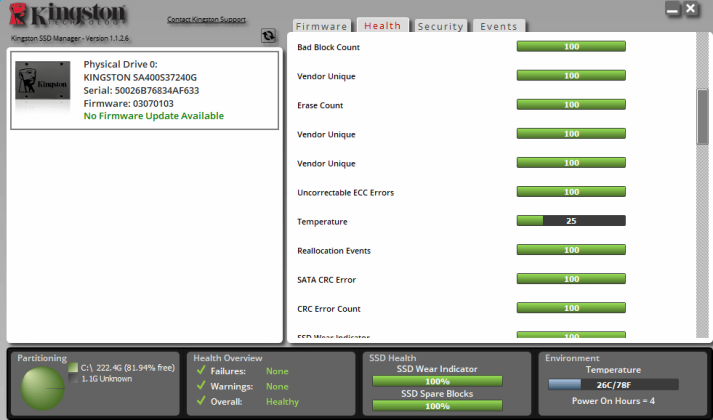This screenshot has width=713, height=420.
Task: Click the partitioning pie chart
Action: pyautogui.click(x=43, y=389)
